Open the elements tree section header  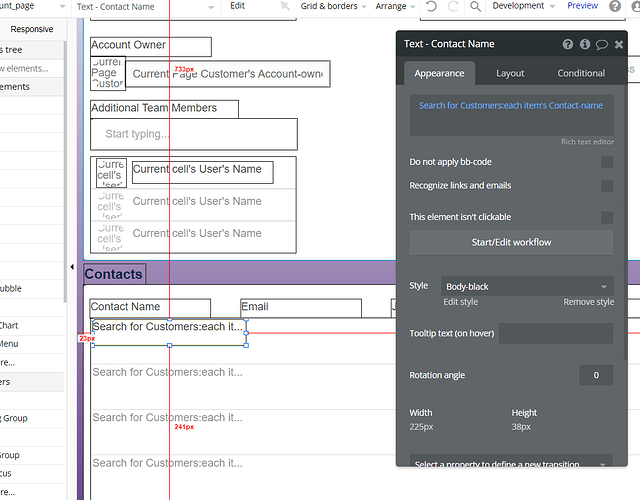tap(31, 50)
